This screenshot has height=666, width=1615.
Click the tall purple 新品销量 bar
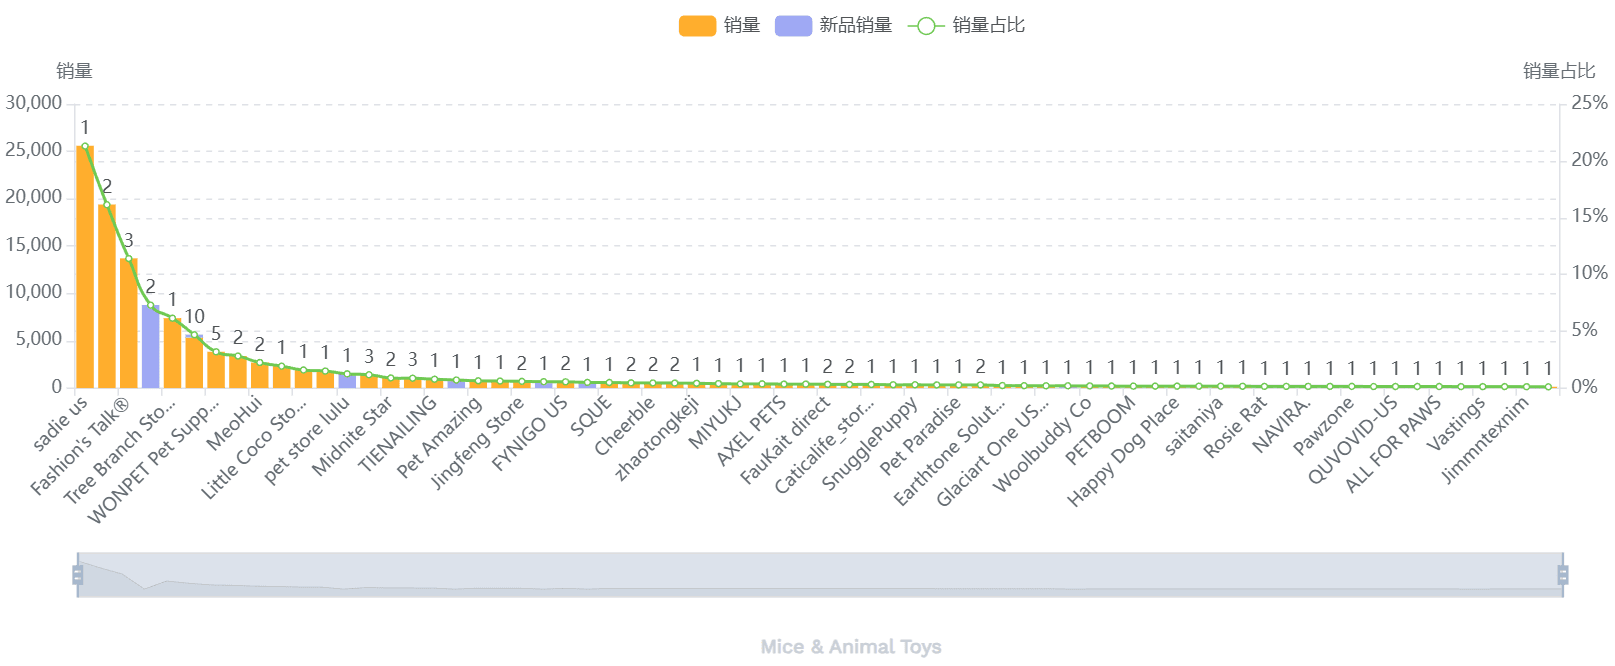pyautogui.click(x=151, y=347)
